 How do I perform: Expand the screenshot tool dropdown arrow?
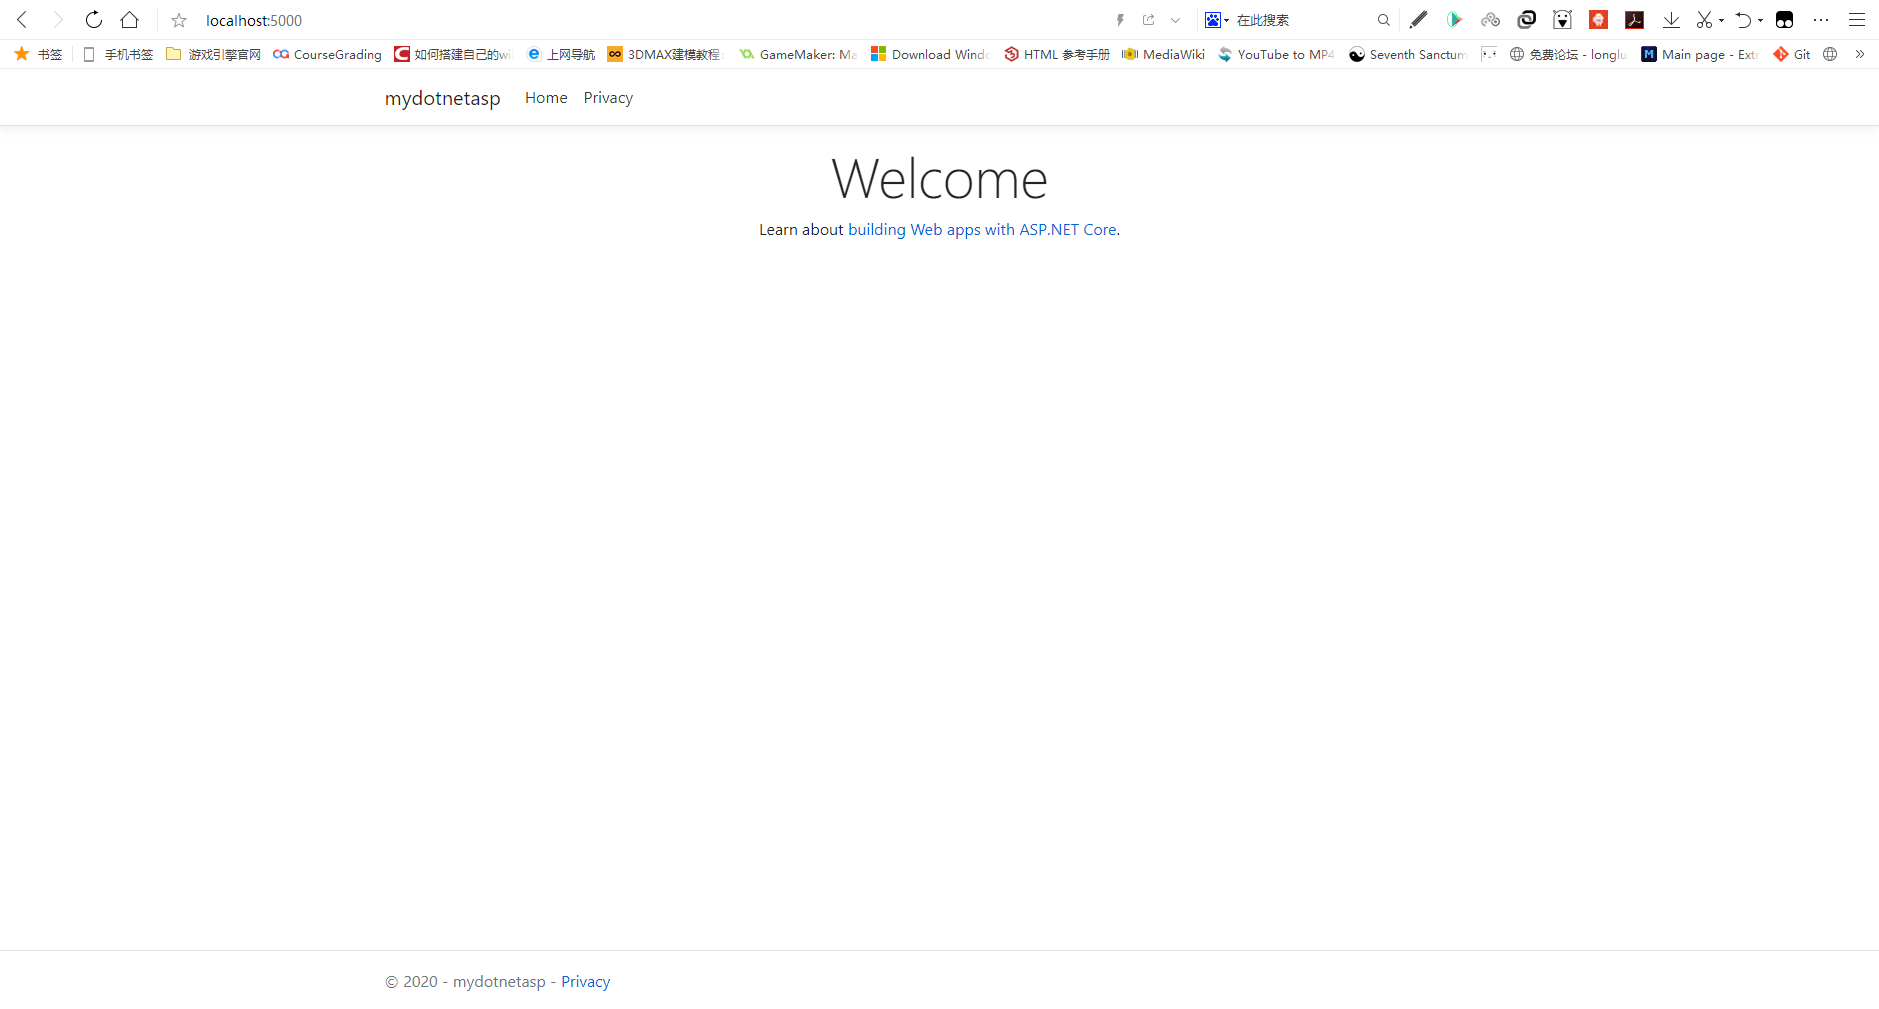click(x=1721, y=20)
